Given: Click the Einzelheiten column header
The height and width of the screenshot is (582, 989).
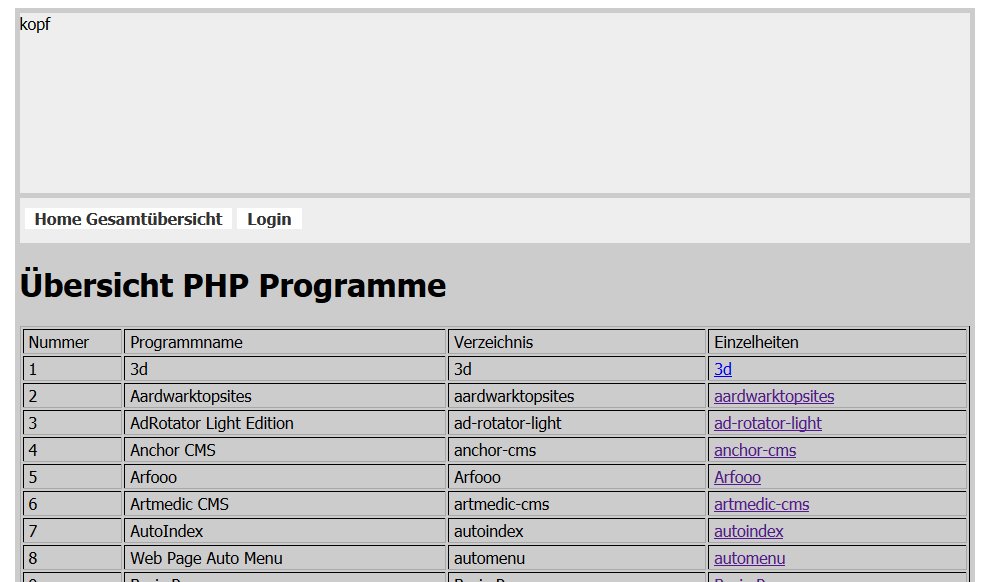Looking at the screenshot, I should tap(756, 342).
